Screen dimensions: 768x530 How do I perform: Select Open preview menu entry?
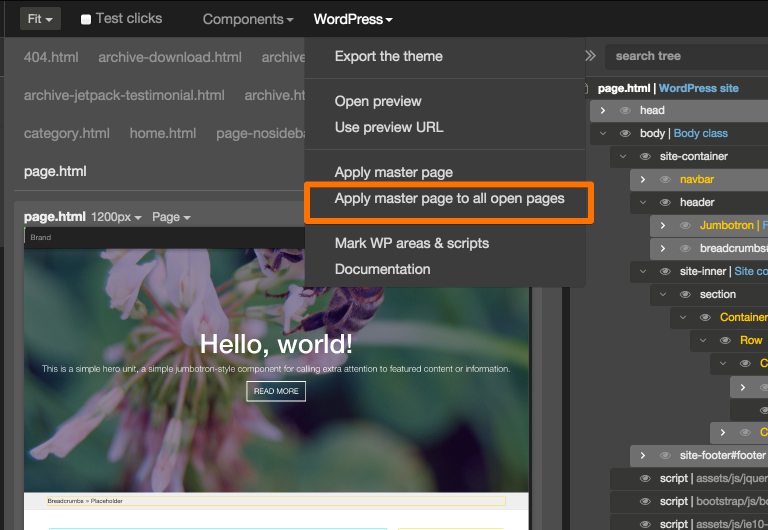point(378,101)
